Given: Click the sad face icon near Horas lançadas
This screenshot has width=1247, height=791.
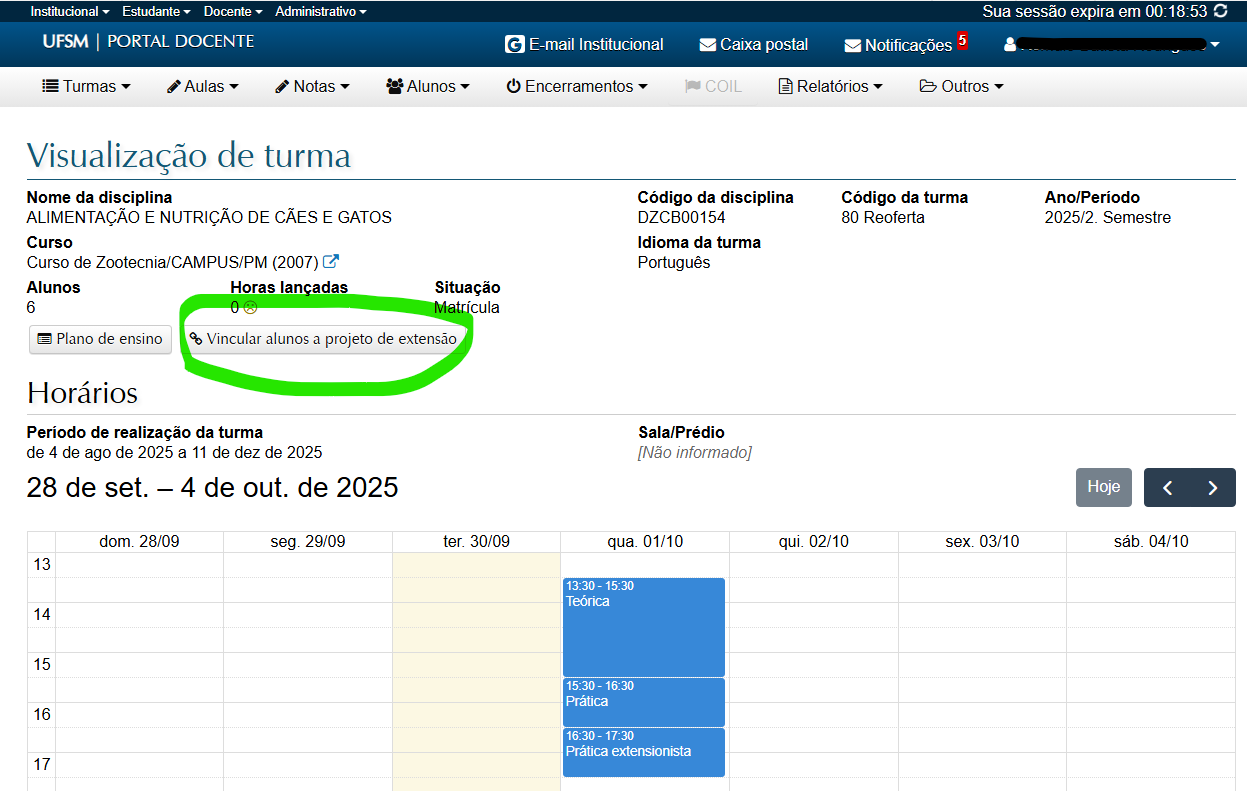Looking at the screenshot, I should pos(250,308).
